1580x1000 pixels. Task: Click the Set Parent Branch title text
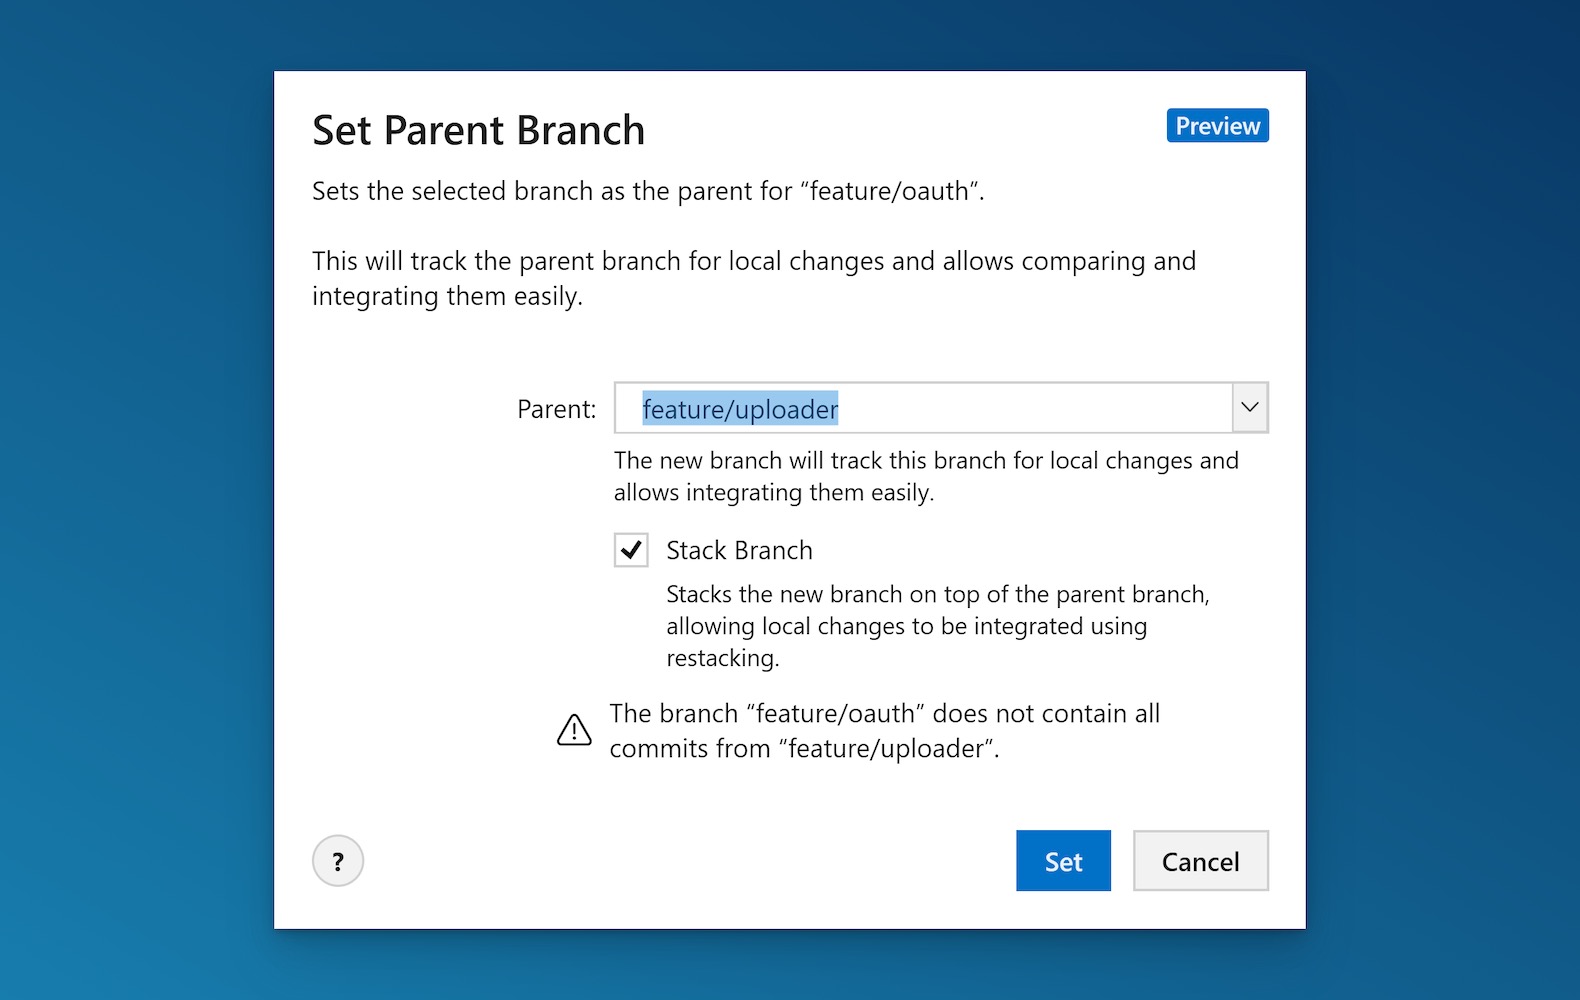tap(479, 130)
